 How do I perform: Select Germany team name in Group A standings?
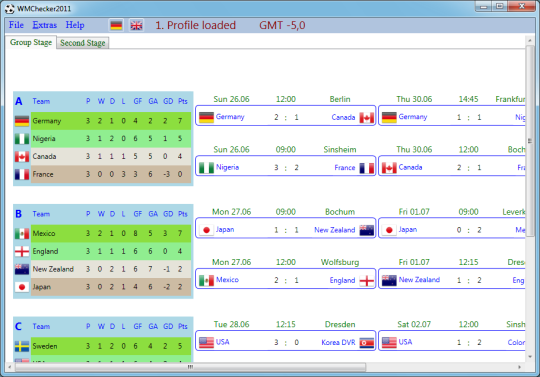coord(47,121)
